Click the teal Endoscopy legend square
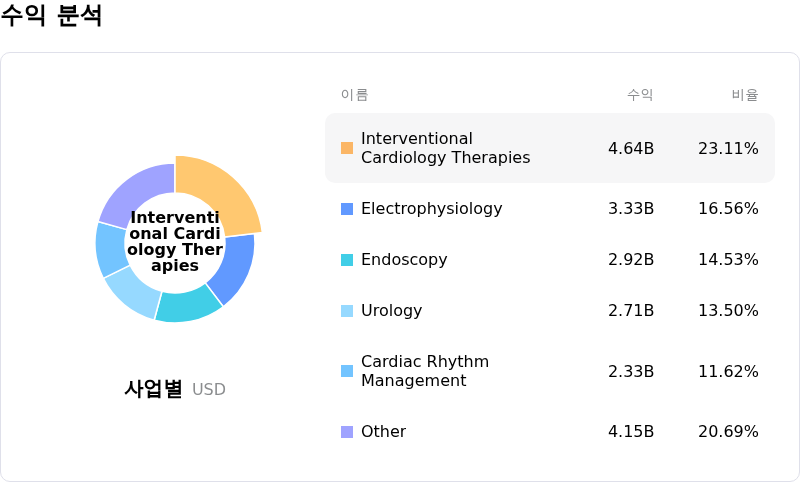 [x=347, y=260]
